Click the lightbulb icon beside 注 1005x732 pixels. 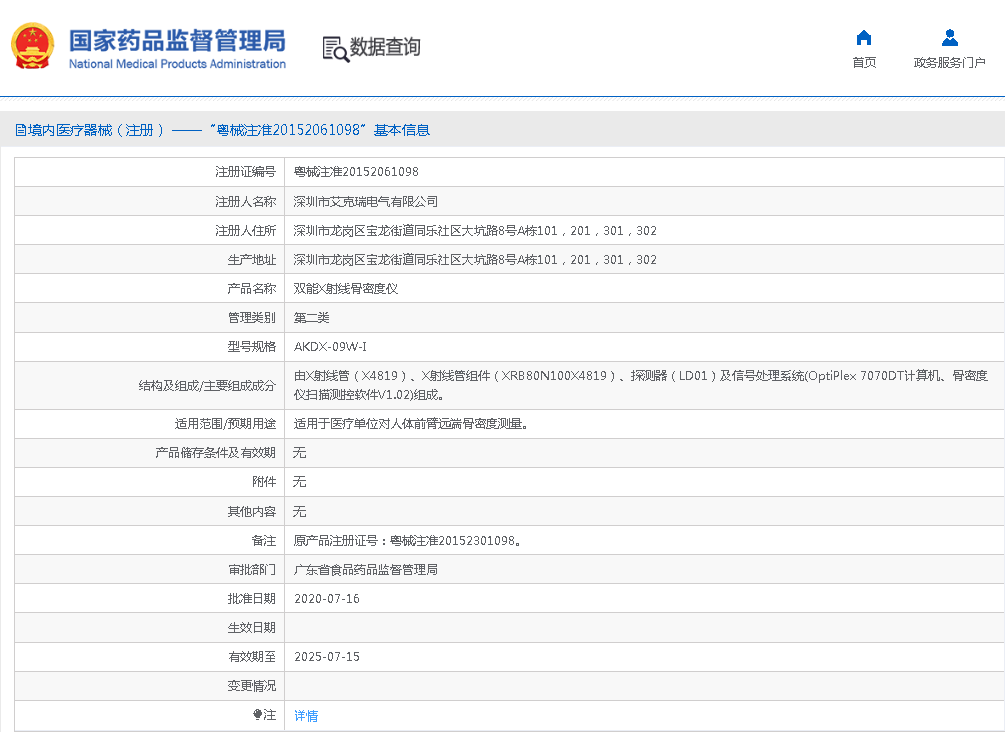[x=257, y=715]
